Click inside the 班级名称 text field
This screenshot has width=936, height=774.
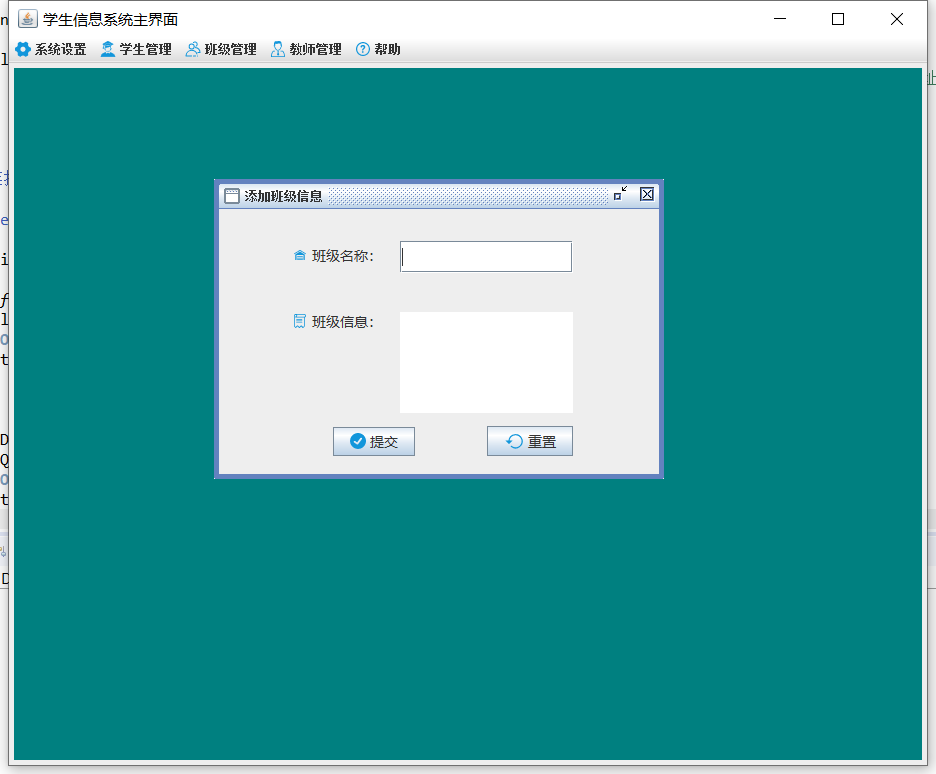[485, 256]
